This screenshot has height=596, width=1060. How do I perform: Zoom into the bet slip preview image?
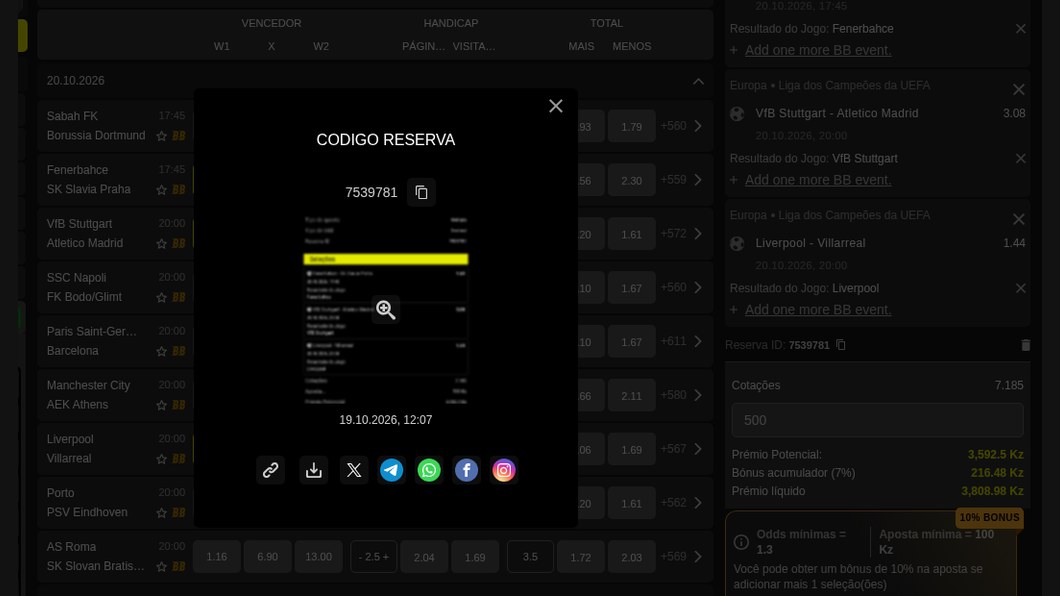[385, 309]
